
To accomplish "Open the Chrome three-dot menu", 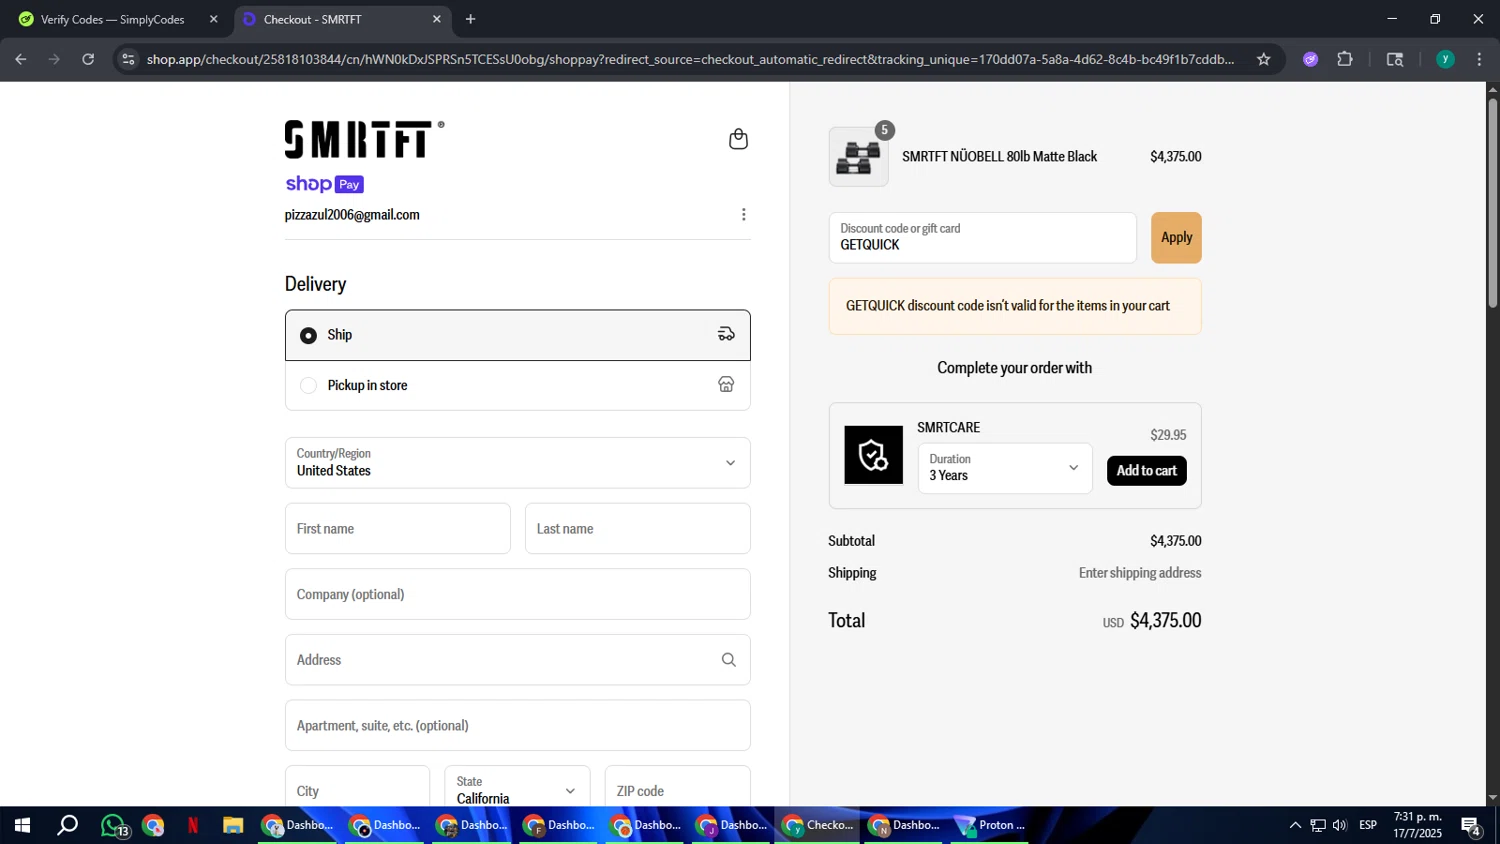I will [x=1479, y=59].
